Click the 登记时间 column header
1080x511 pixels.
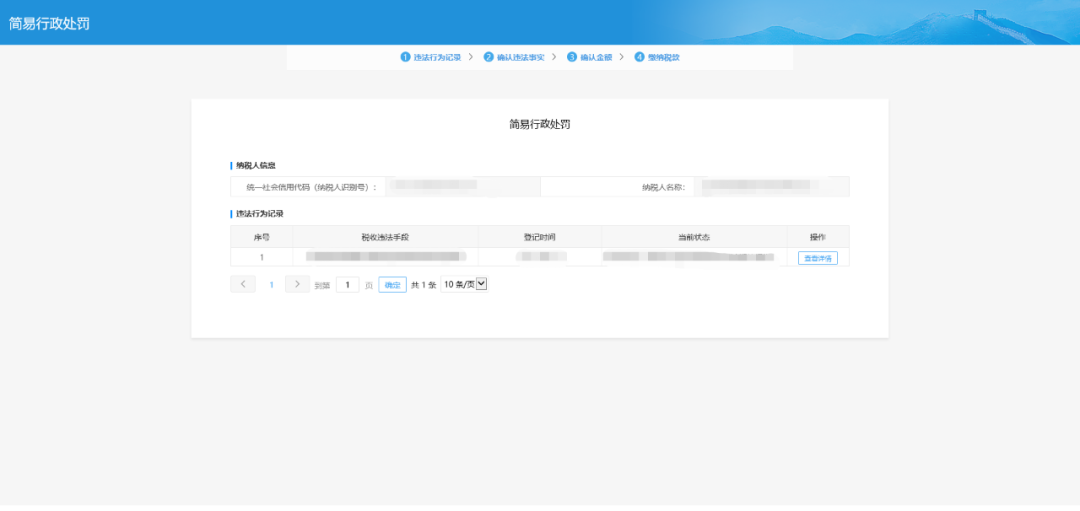(x=540, y=237)
